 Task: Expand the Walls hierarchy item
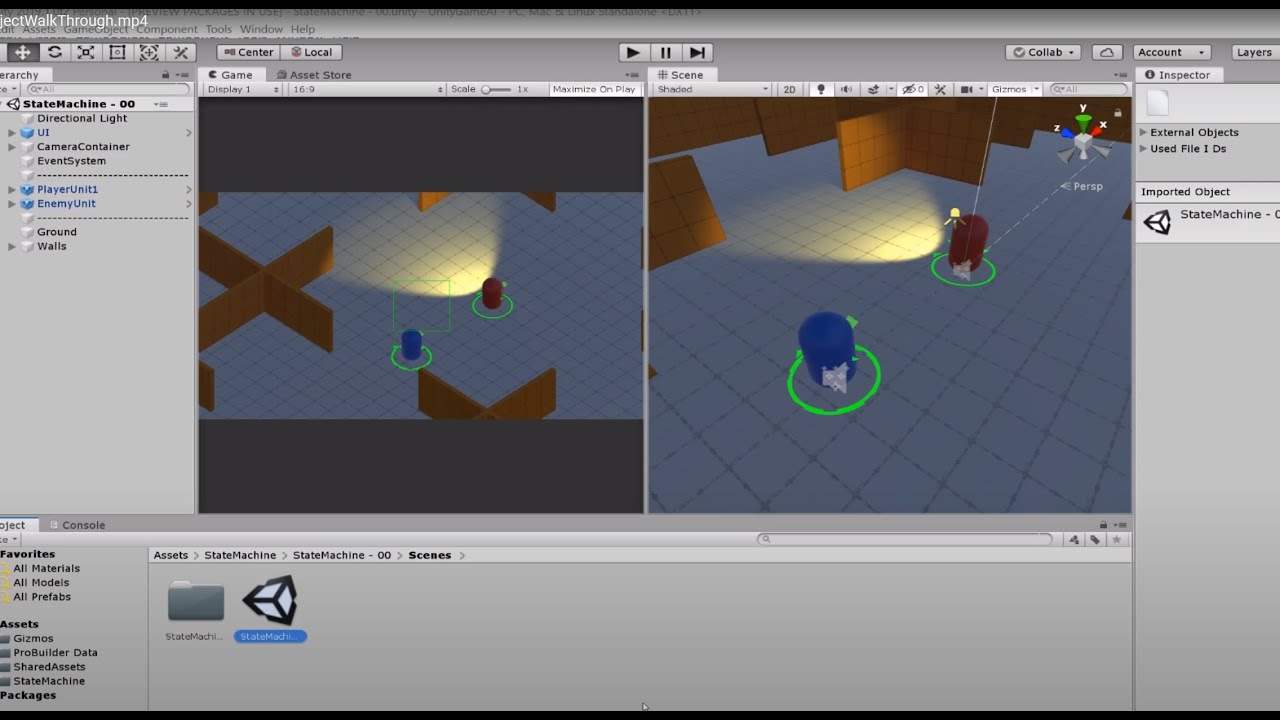pyautogui.click(x=12, y=246)
